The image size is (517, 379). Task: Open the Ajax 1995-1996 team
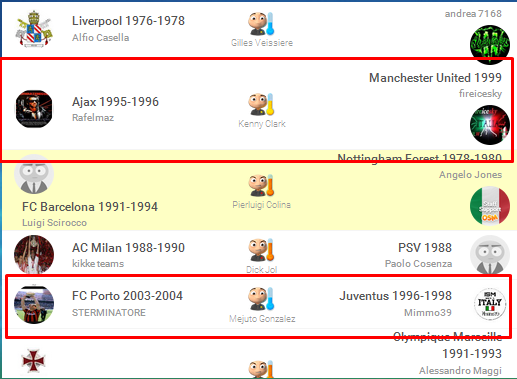click(115, 102)
